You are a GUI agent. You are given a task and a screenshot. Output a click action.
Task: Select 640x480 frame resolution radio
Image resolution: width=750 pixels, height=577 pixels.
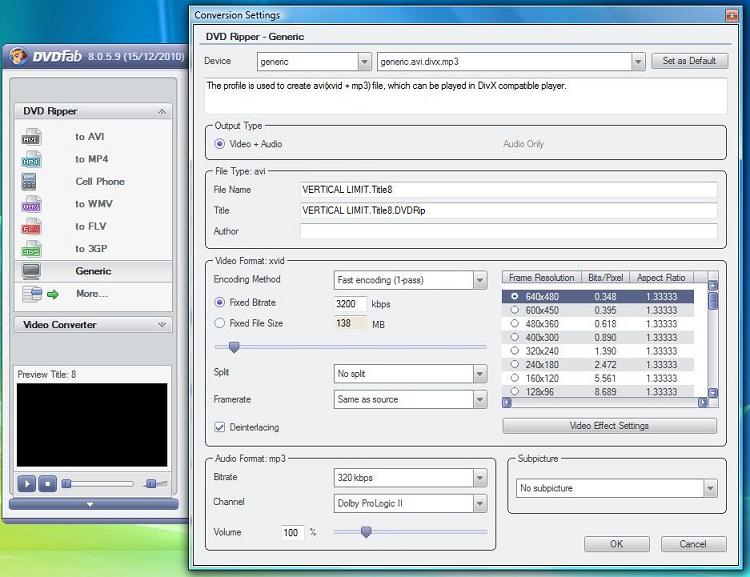pyautogui.click(x=515, y=297)
